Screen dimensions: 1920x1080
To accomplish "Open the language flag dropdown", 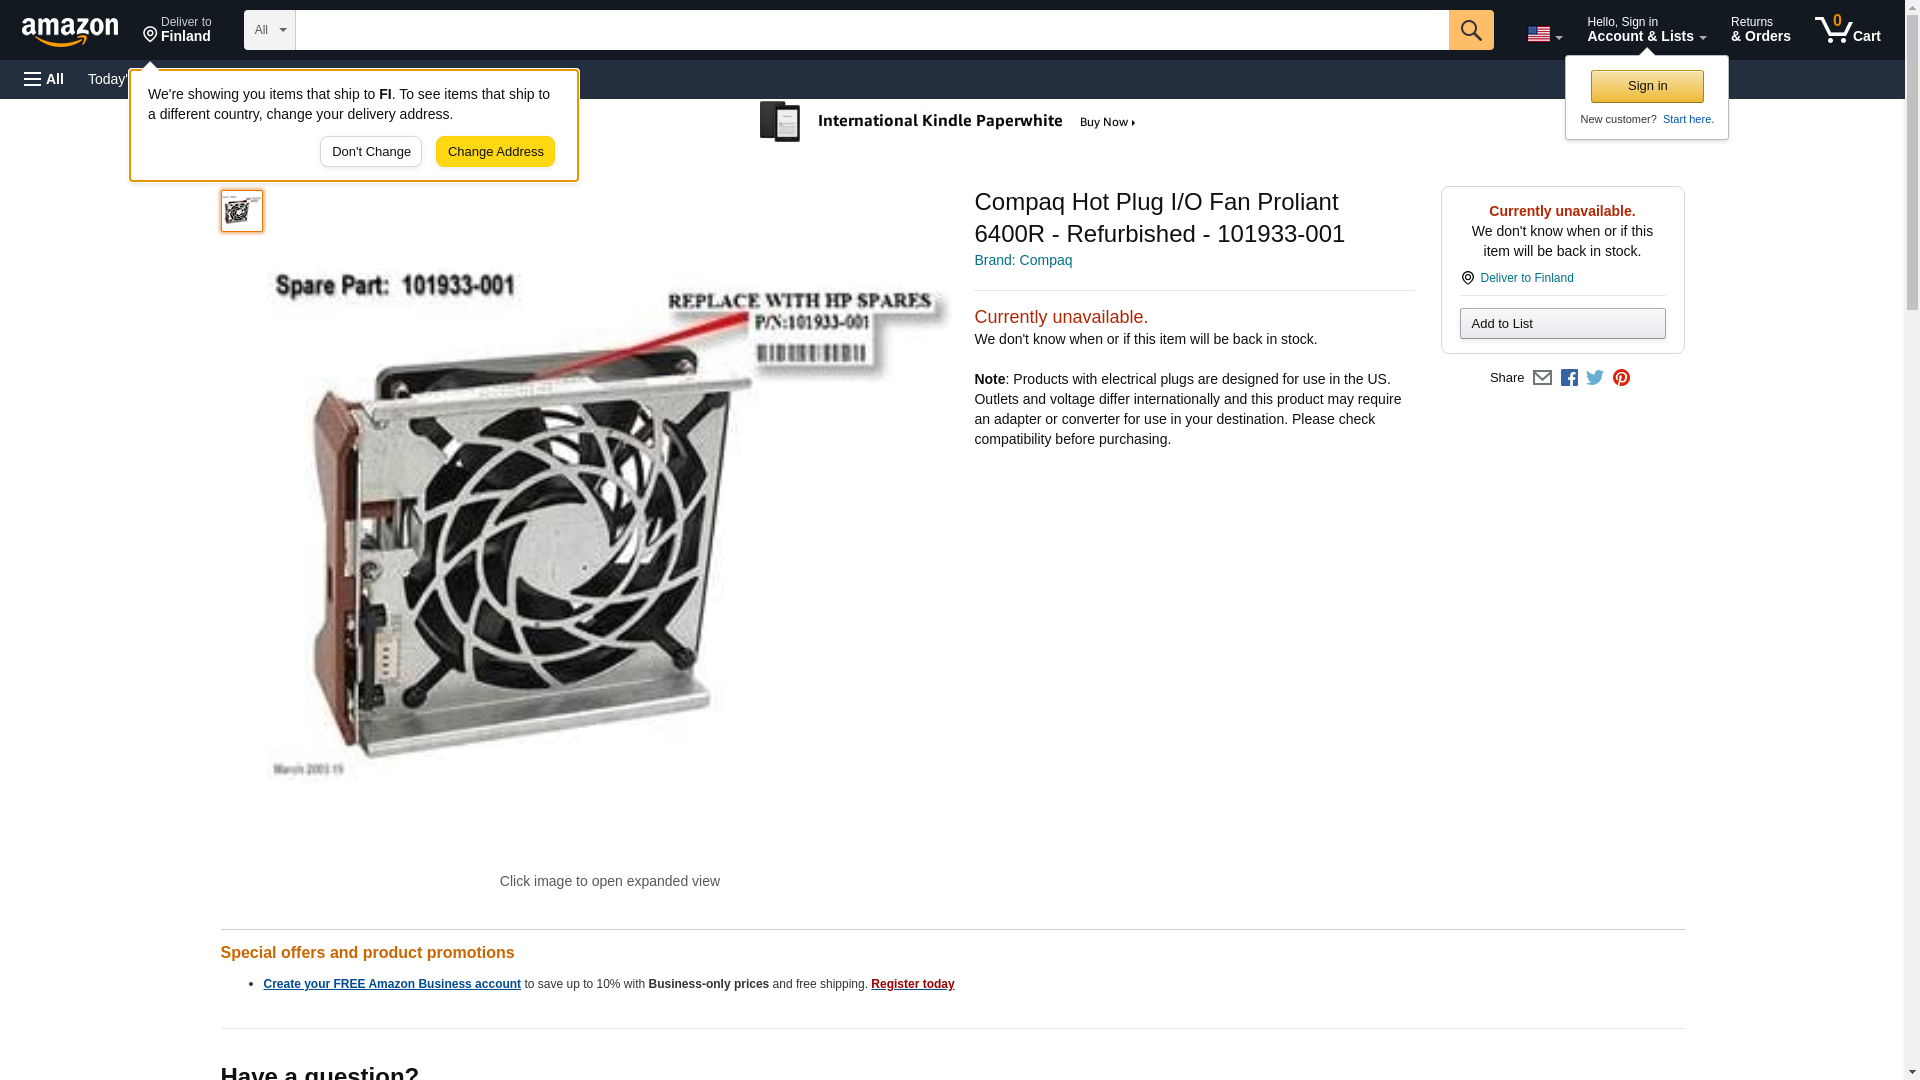I will [x=1544, y=34].
